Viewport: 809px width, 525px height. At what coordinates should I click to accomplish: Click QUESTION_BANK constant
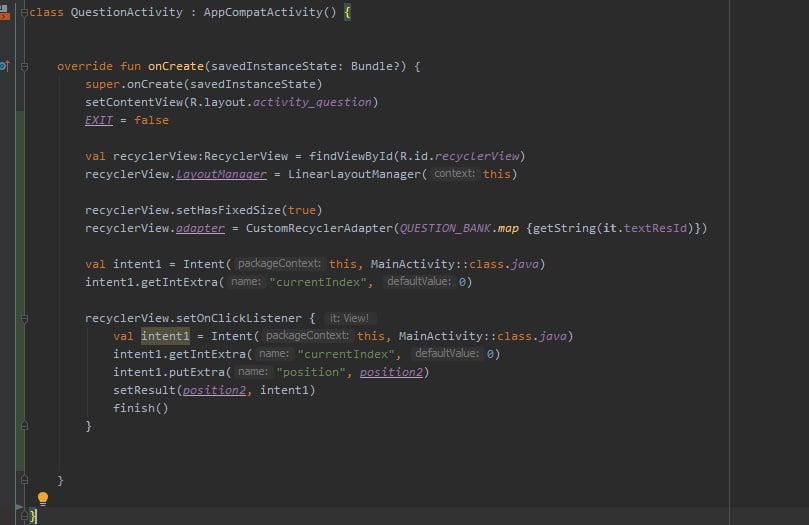[x=445, y=228]
